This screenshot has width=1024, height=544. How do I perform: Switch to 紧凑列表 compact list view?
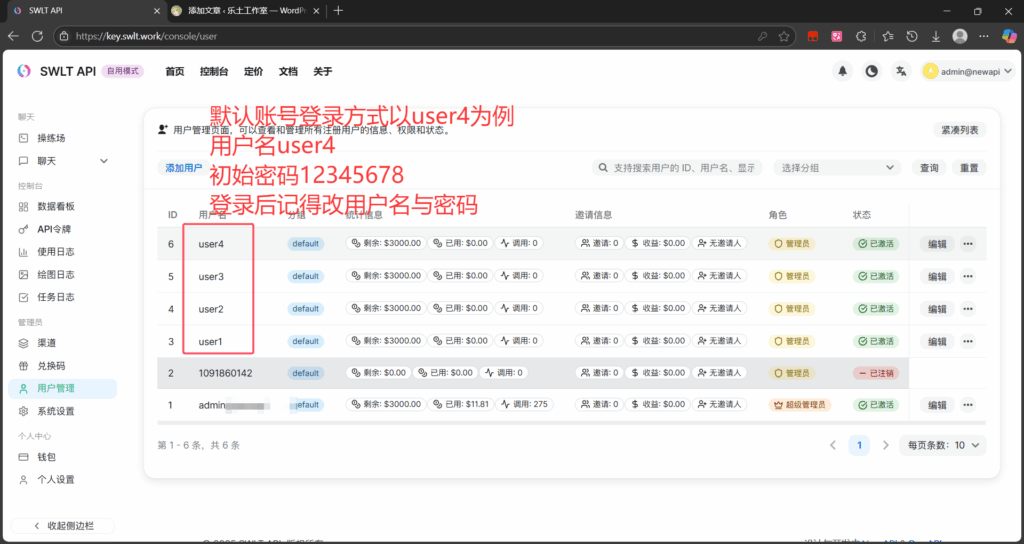click(960, 130)
